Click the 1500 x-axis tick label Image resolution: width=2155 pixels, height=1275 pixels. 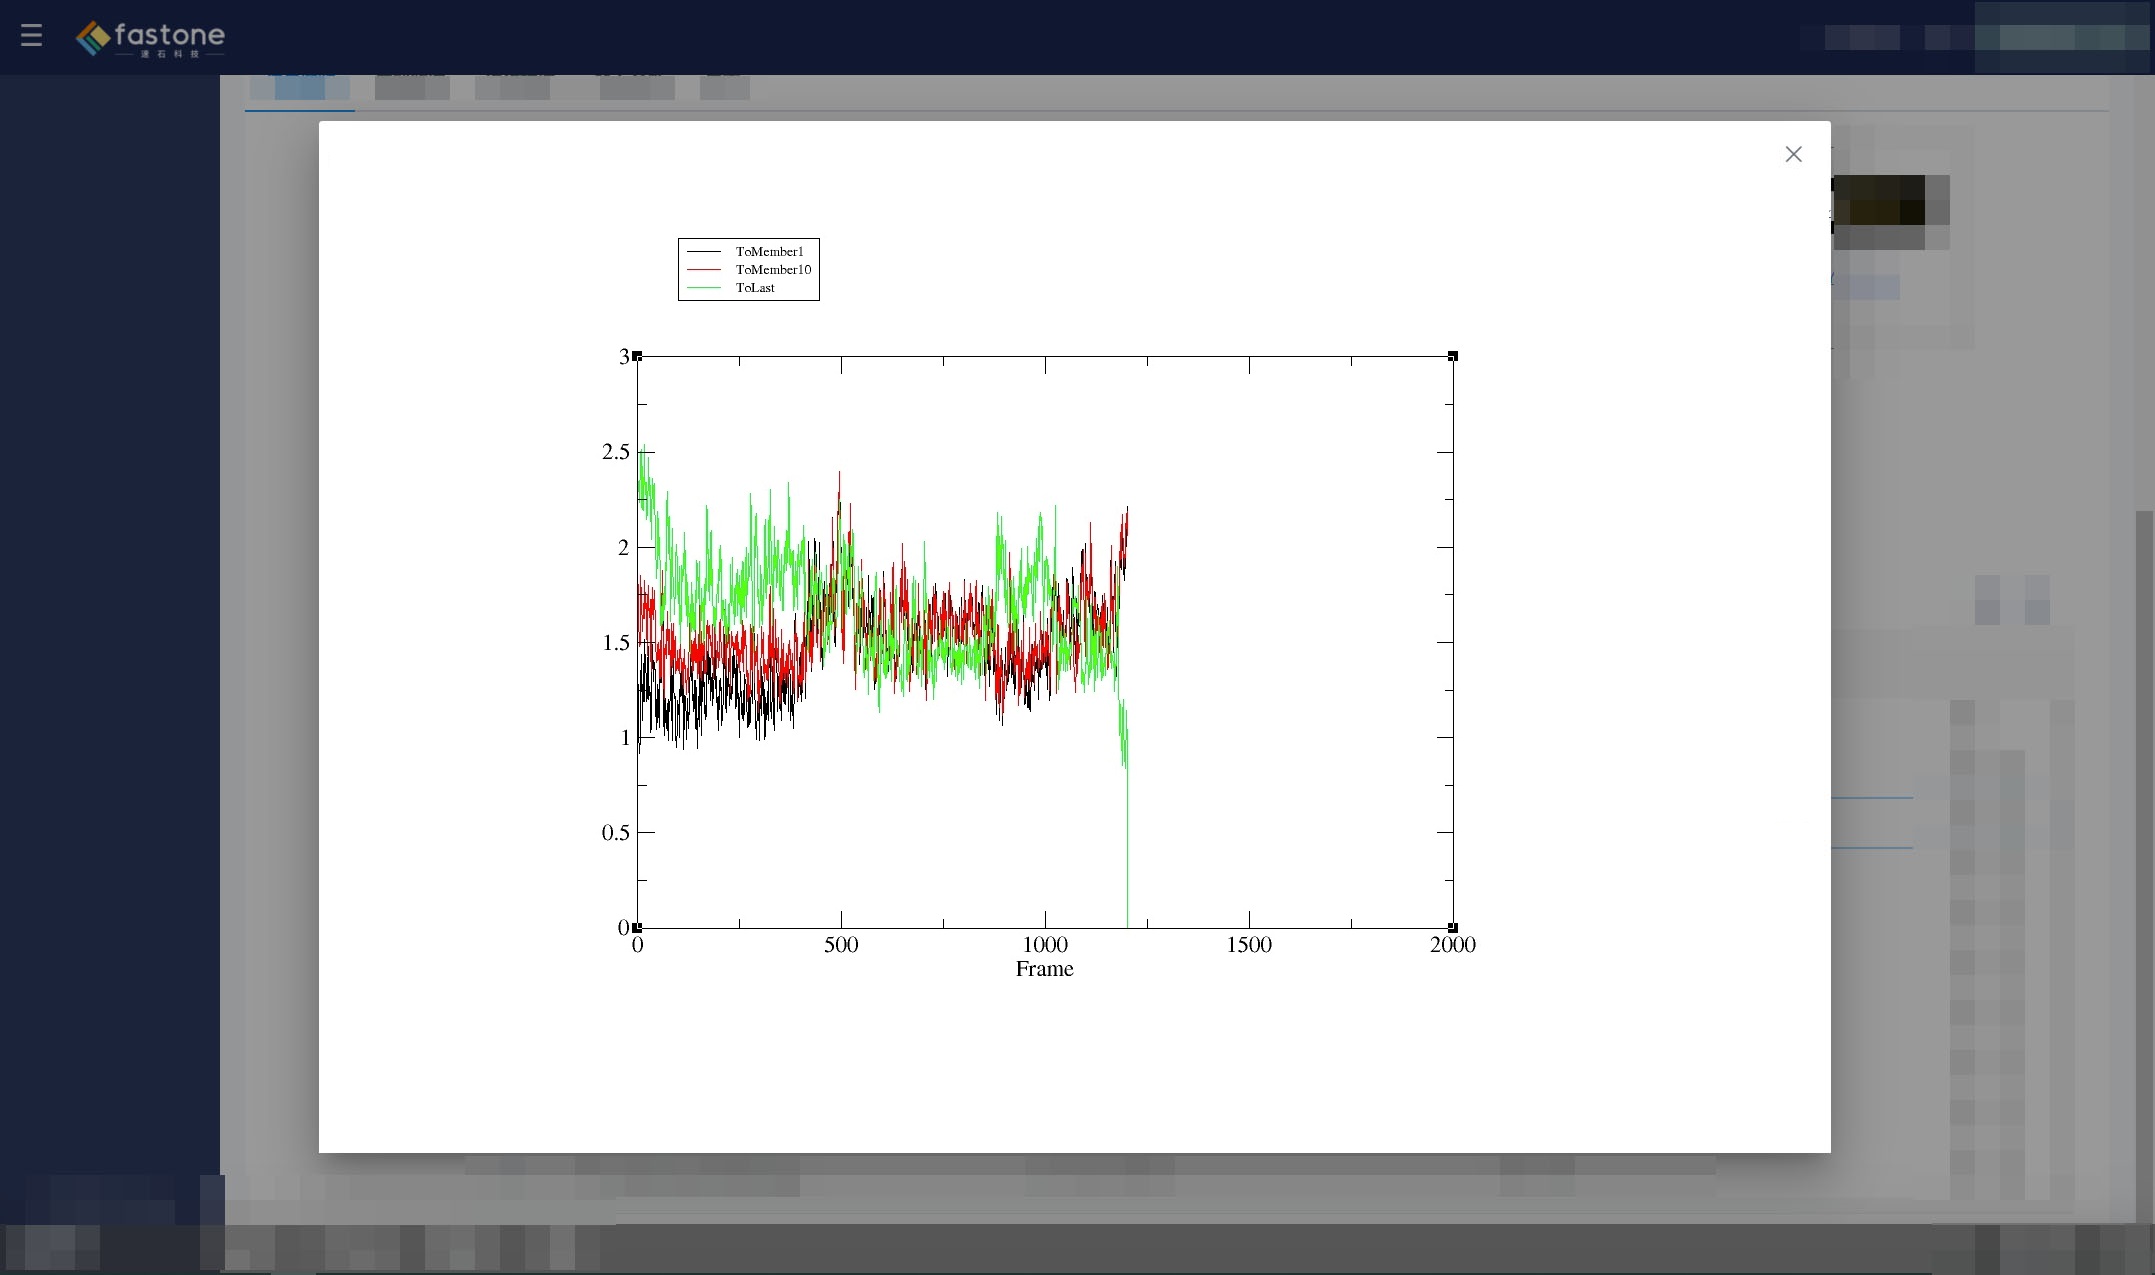(x=1249, y=945)
